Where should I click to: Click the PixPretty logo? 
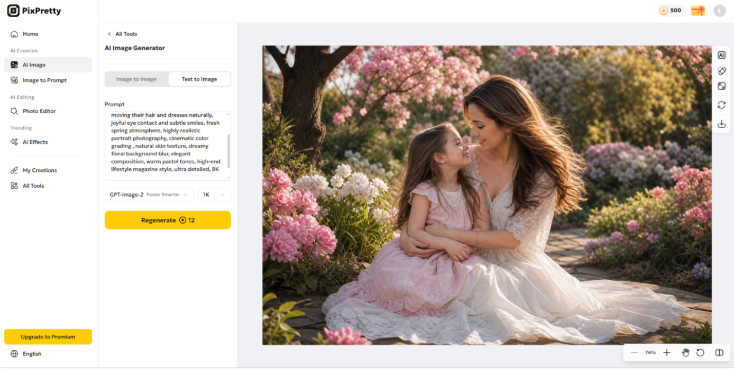click(34, 11)
